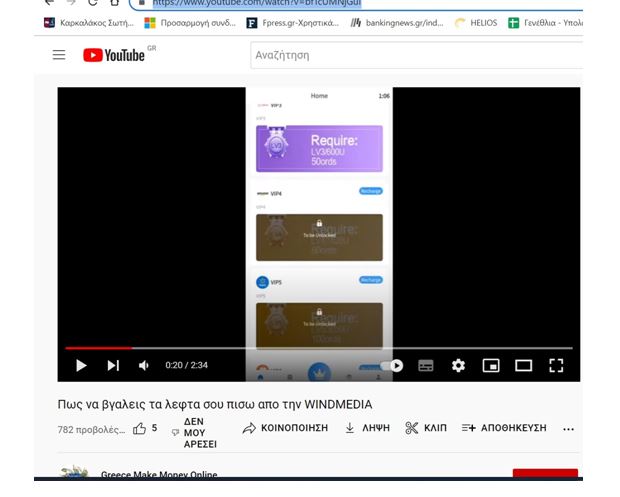Open the YouTube hamburger menu
Viewport: 620px width, 497px height.
click(59, 55)
